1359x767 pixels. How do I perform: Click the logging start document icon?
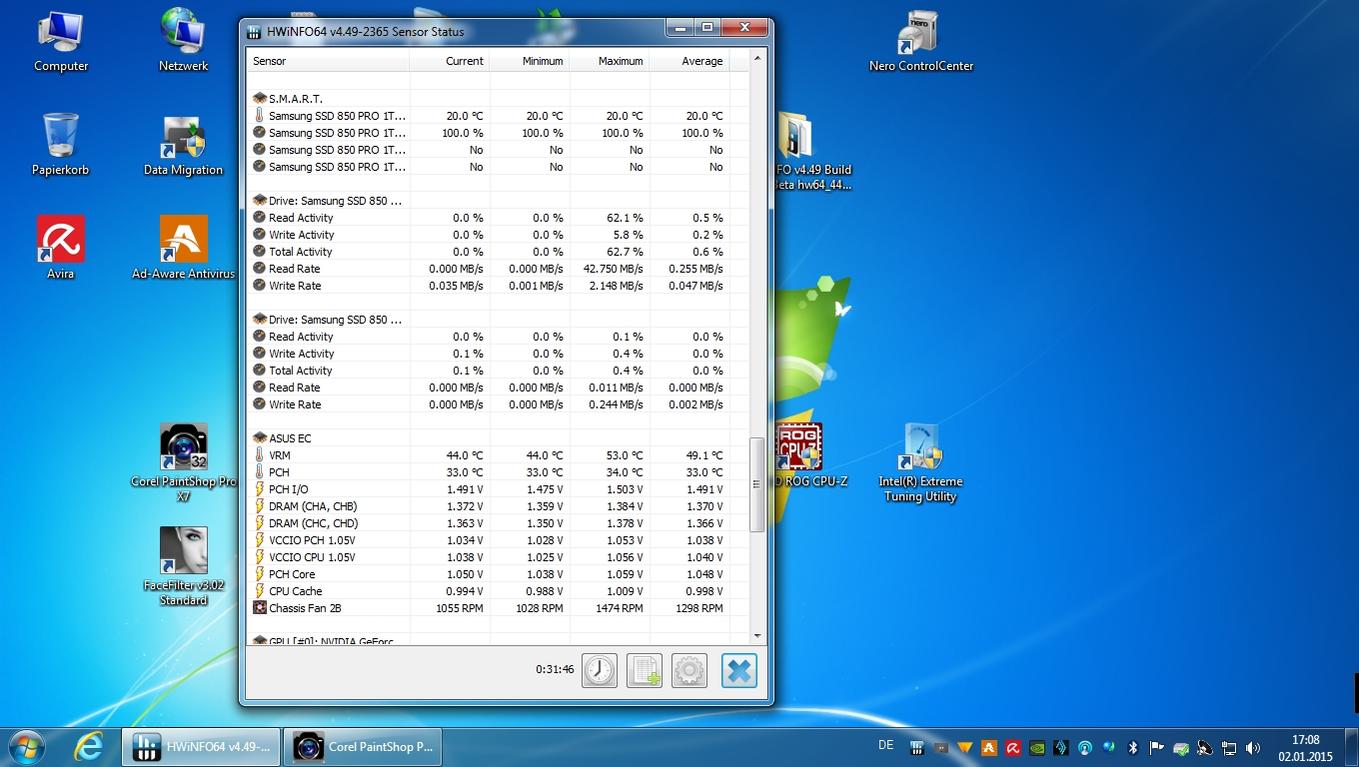point(644,670)
